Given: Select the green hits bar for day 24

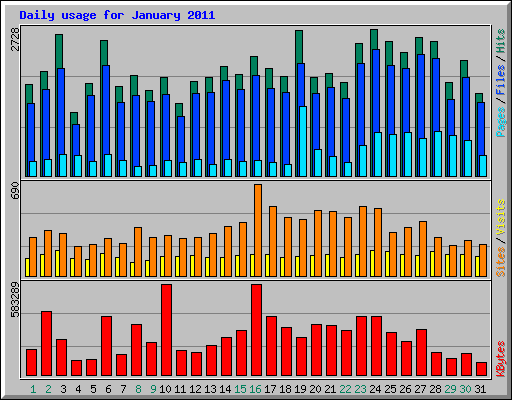Looking at the screenshot, I should pyautogui.click(x=374, y=39).
